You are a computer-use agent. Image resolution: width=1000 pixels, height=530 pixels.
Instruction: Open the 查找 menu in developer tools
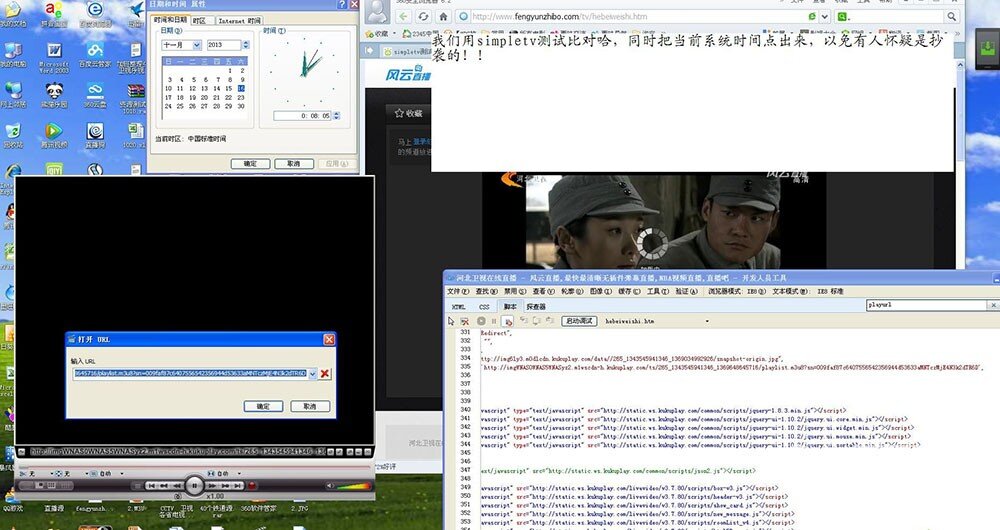tap(487, 291)
